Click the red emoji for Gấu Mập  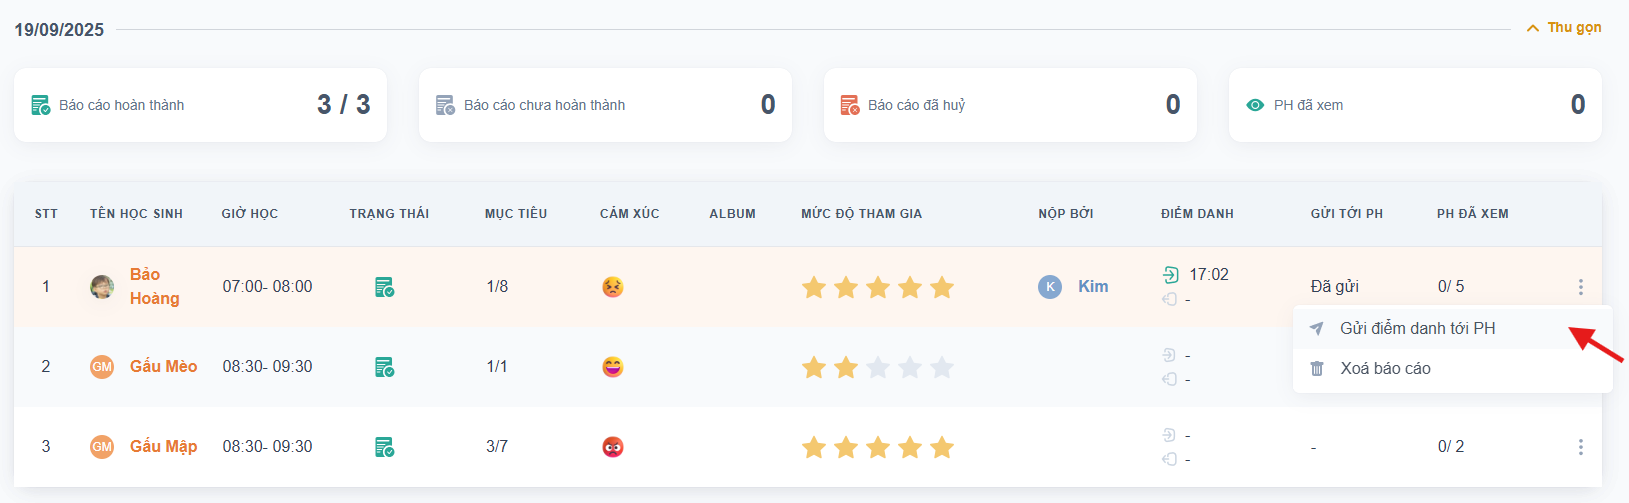pyautogui.click(x=613, y=447)
